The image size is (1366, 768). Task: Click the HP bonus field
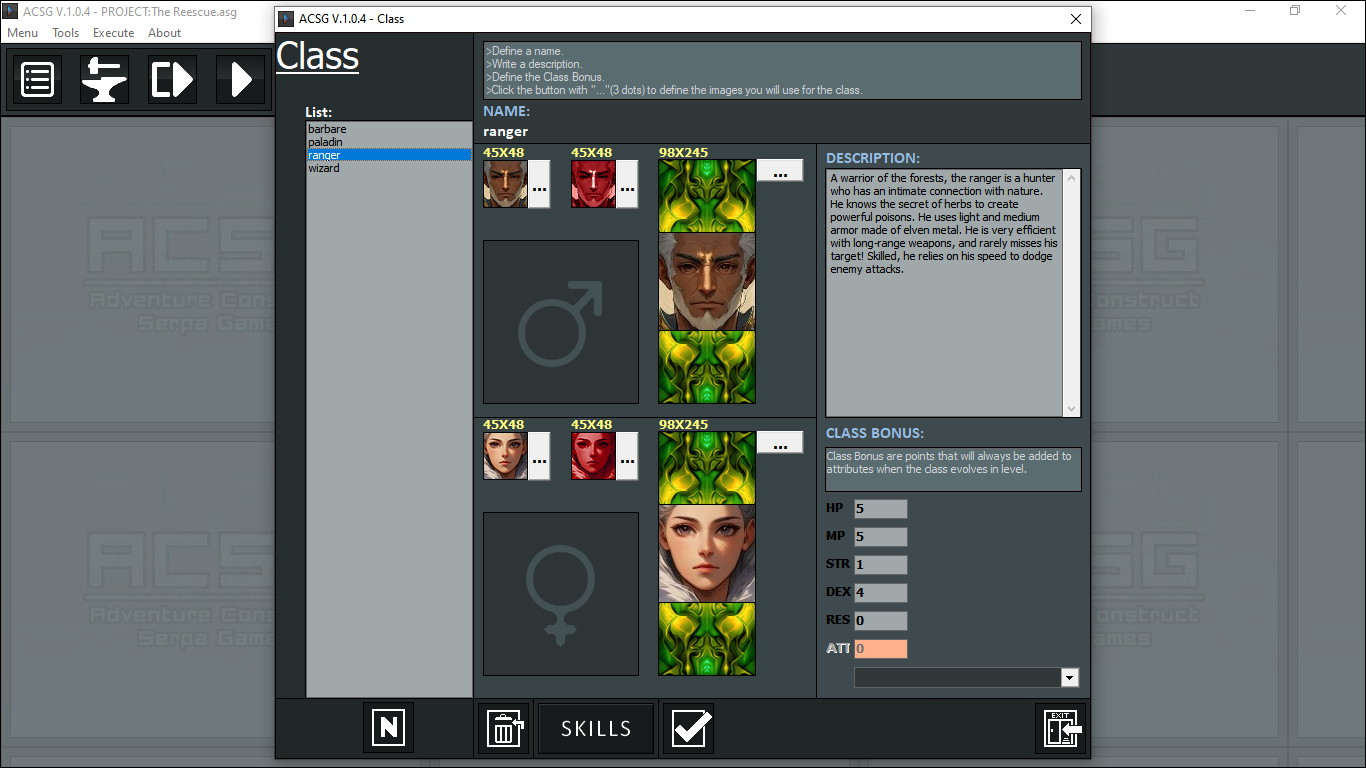pyautogui.click(x=881, y=508)
